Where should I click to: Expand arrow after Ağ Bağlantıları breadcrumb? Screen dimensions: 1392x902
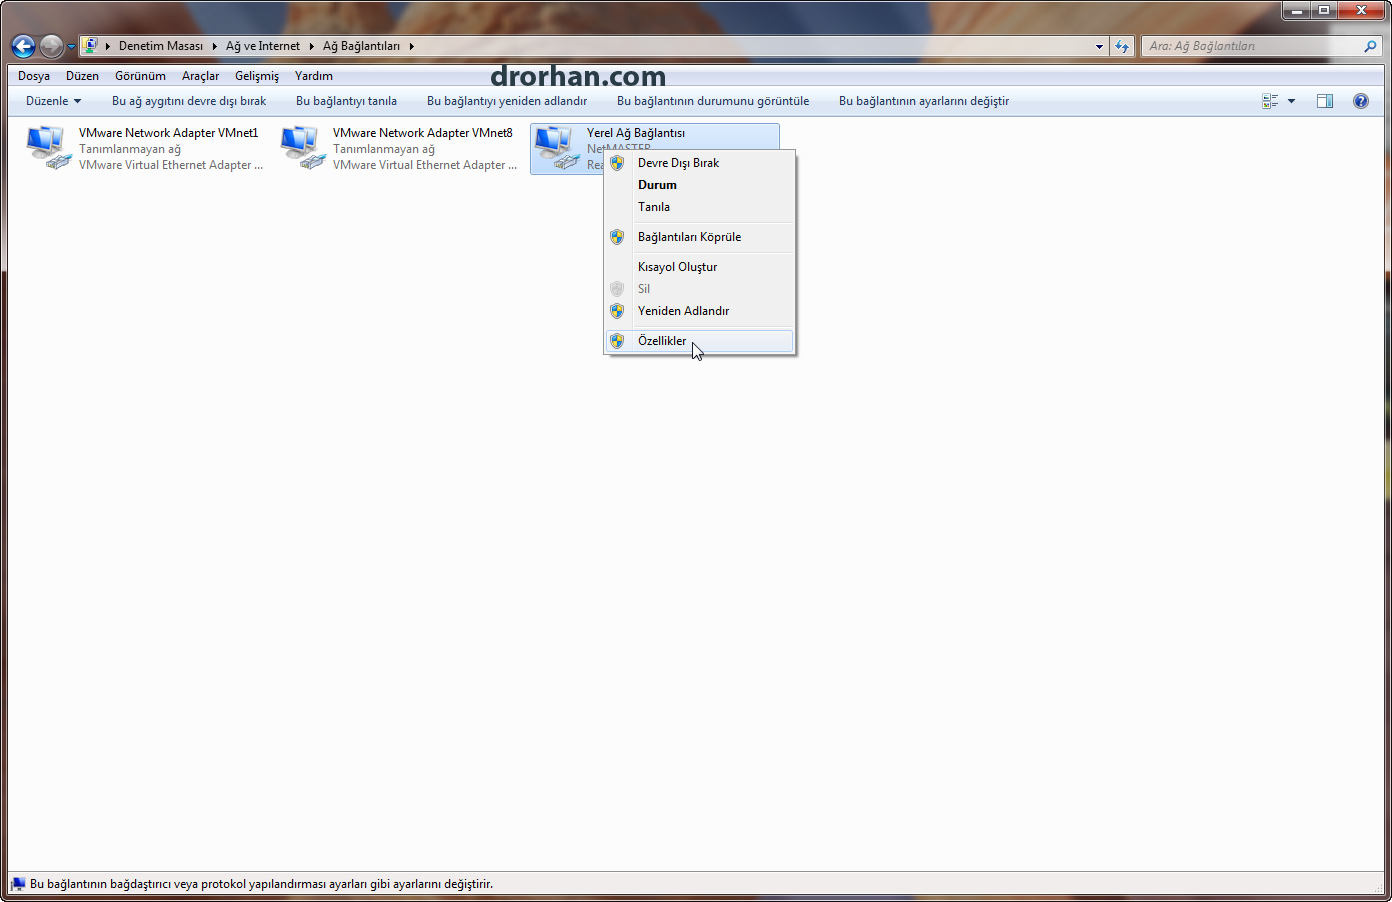coord(411,46)
